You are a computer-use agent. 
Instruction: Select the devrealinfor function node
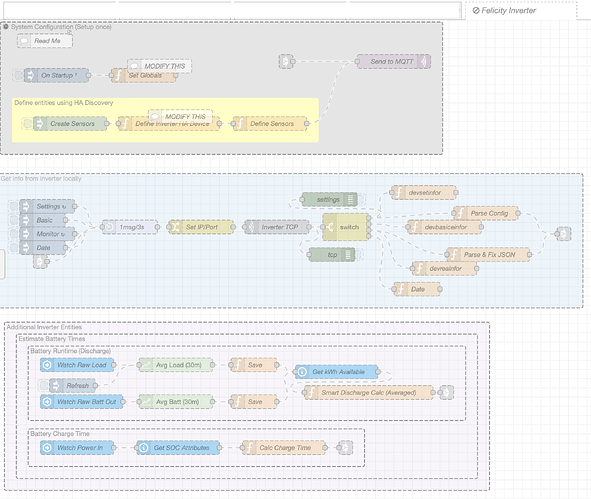point(444,269)
